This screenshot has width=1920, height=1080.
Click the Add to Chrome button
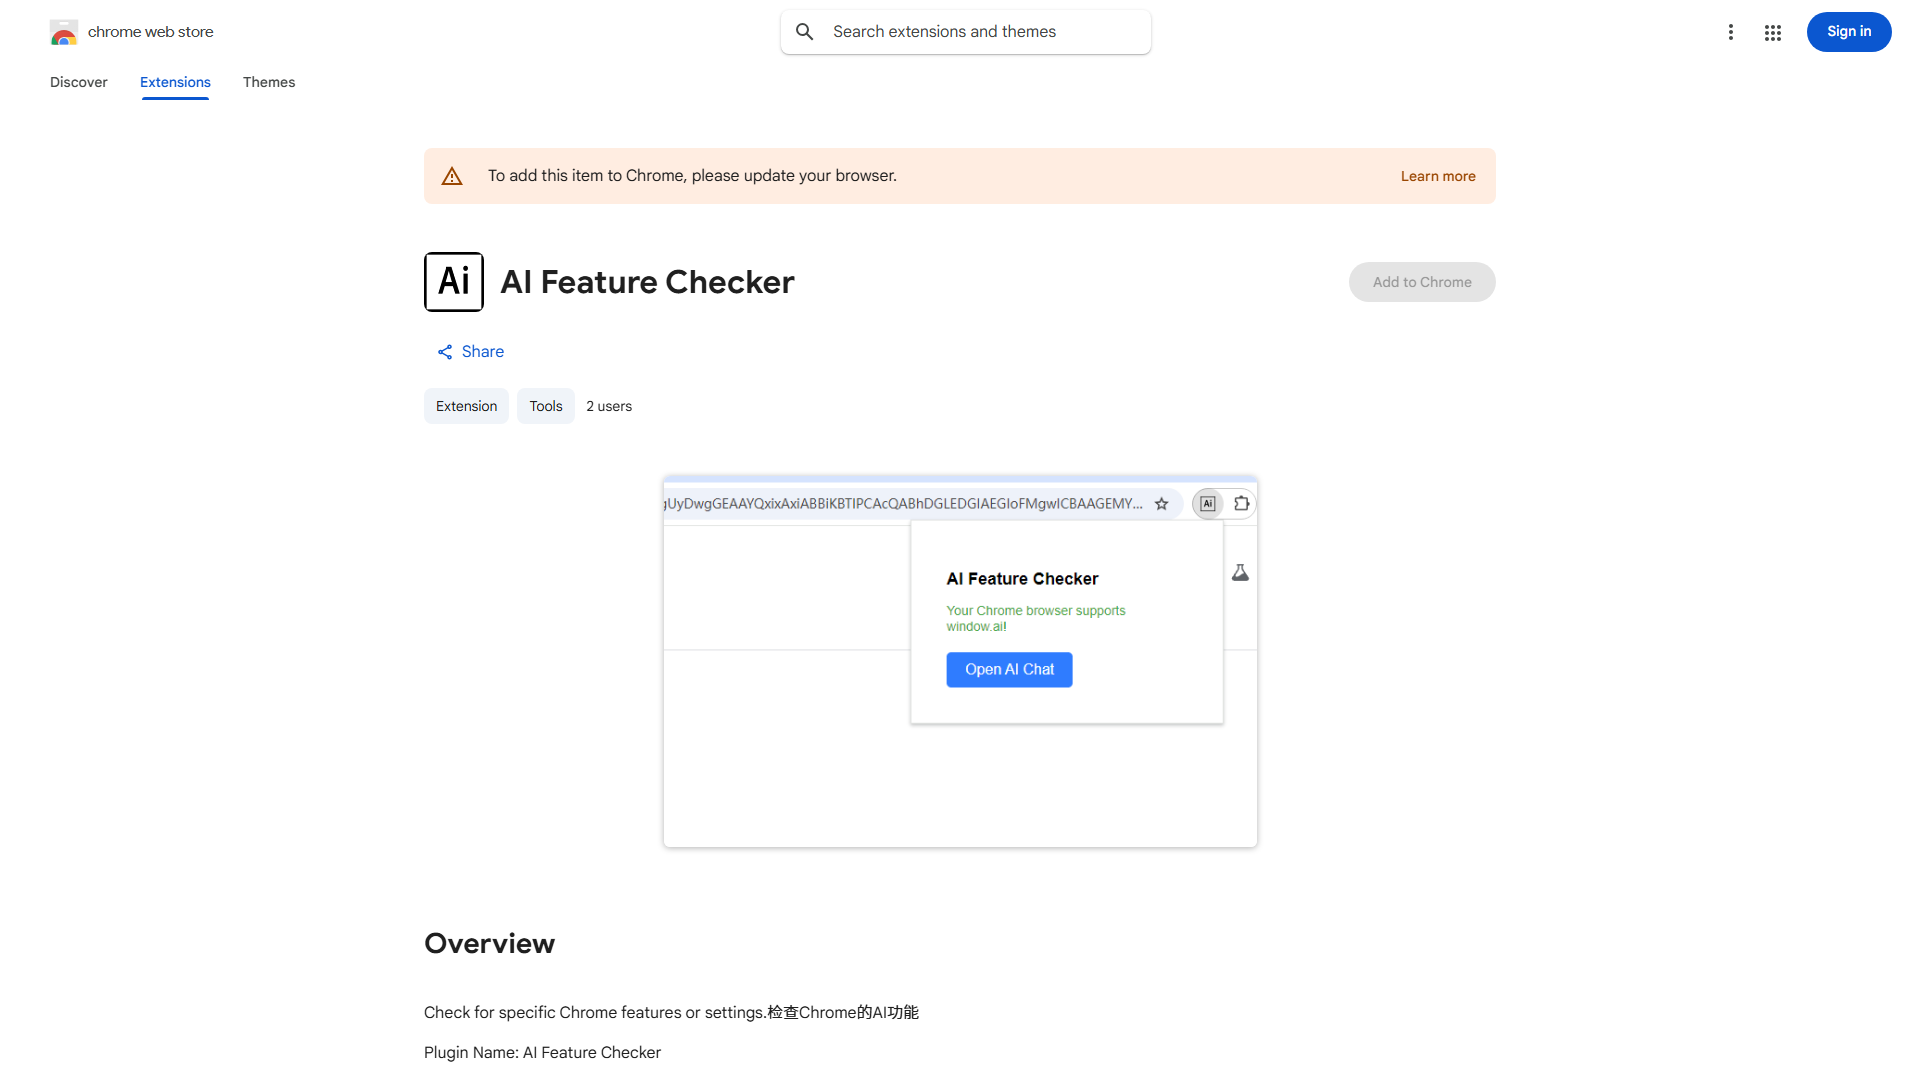click(x=1421, y=281)
